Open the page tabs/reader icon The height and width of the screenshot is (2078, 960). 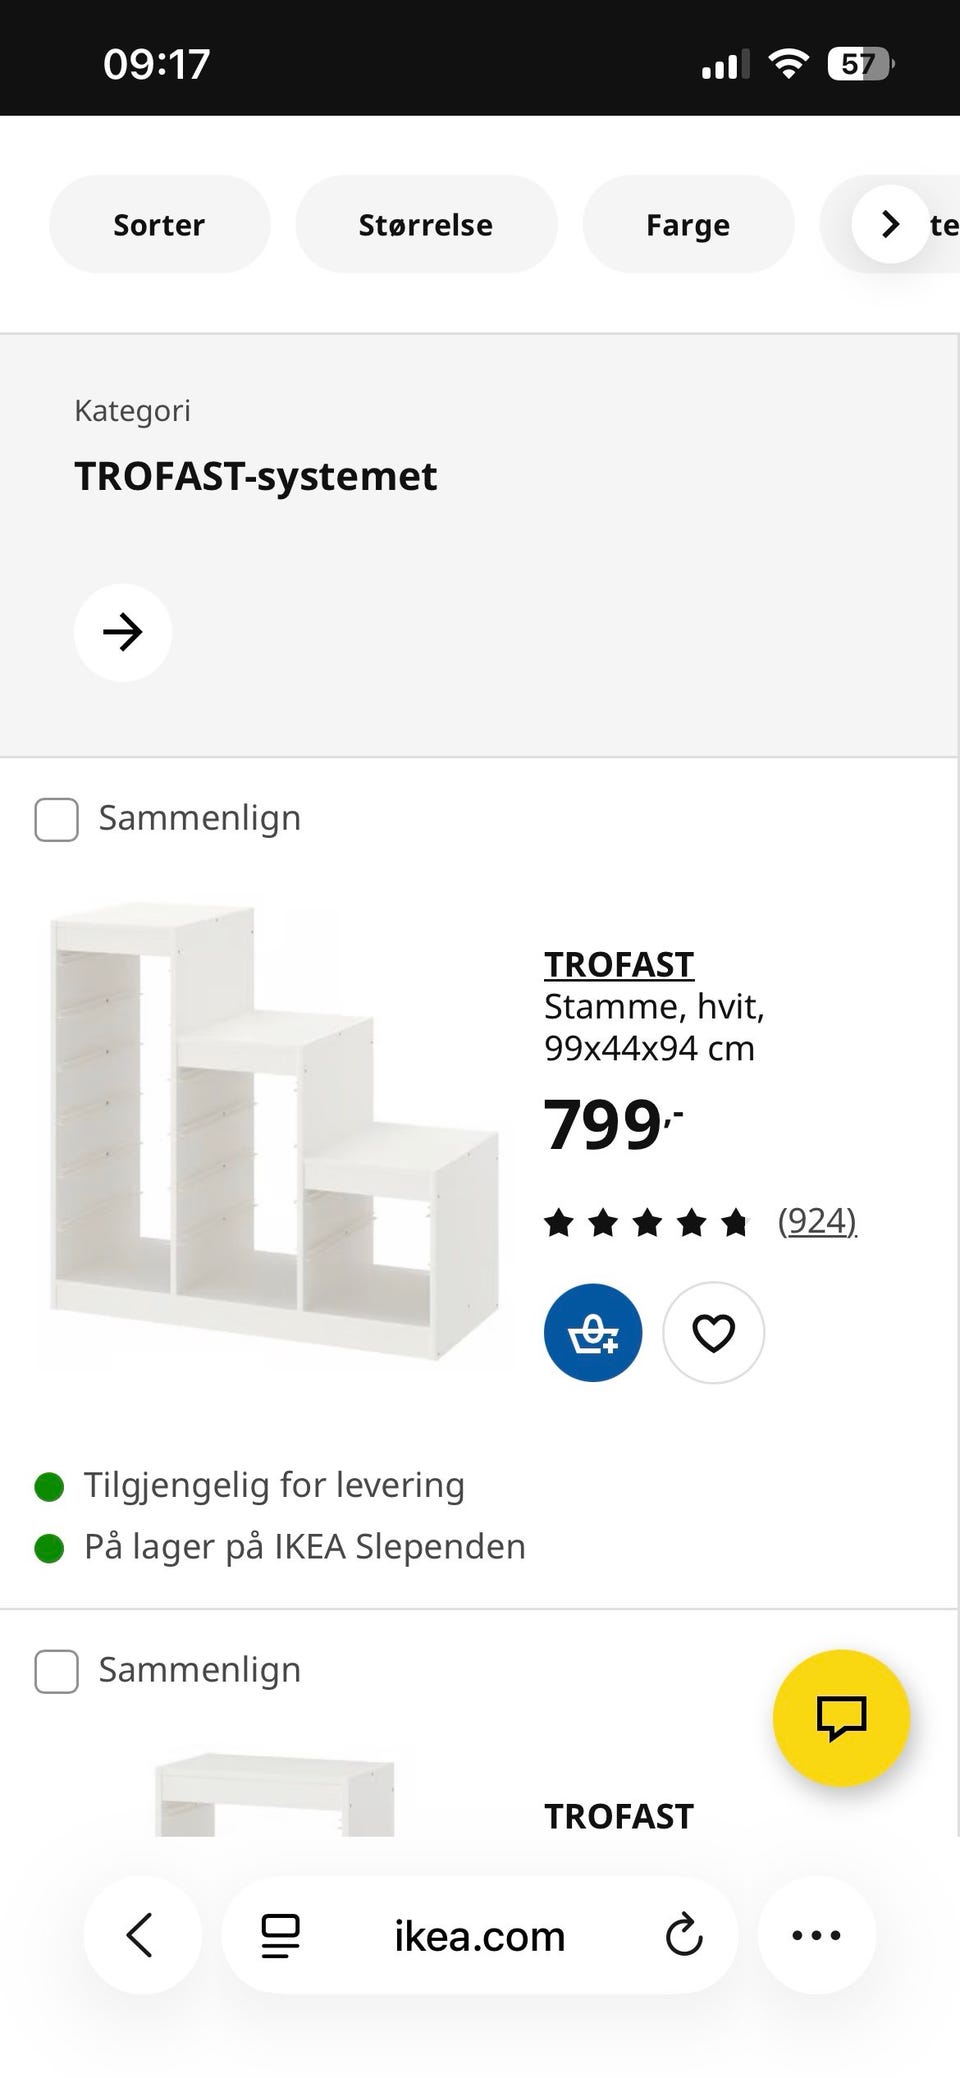pos(280,1935)
